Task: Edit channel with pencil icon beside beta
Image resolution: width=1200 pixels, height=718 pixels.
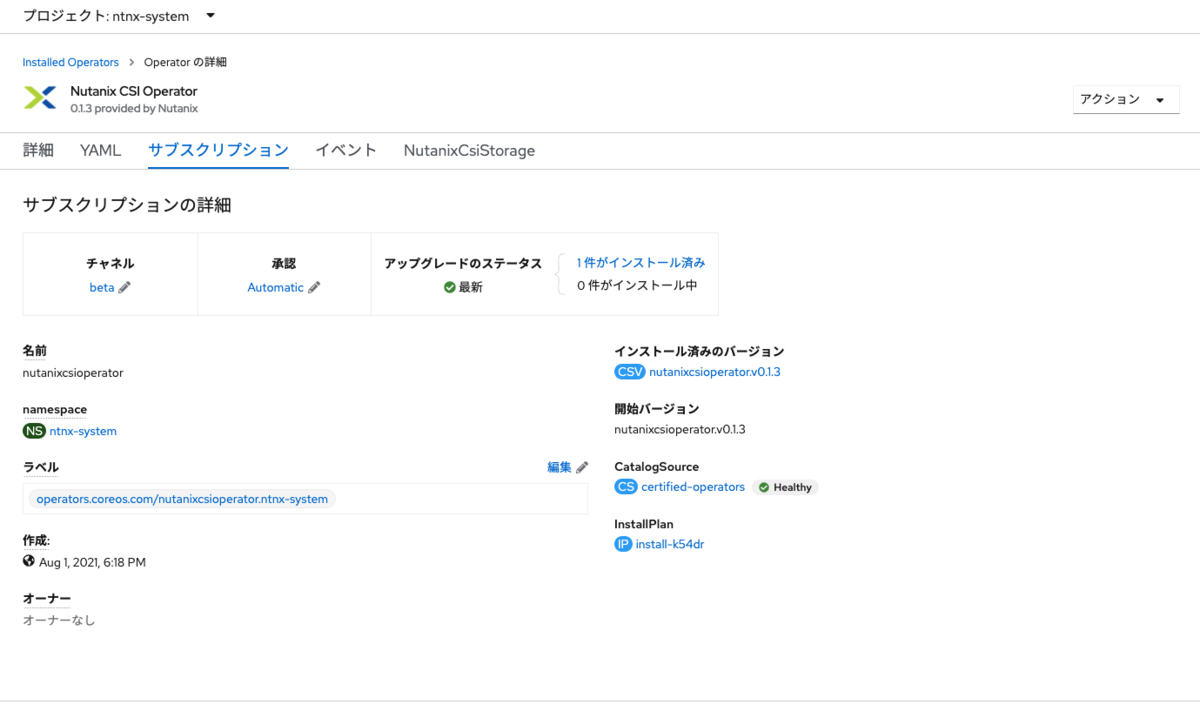Action: pos(125,287)
